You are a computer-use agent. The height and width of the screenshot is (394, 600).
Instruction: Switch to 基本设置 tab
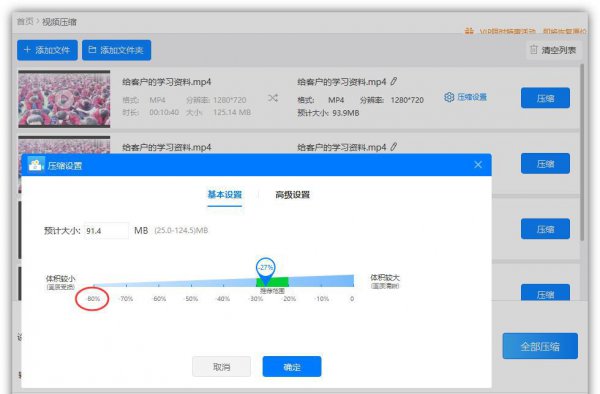[x=225, y=195]
